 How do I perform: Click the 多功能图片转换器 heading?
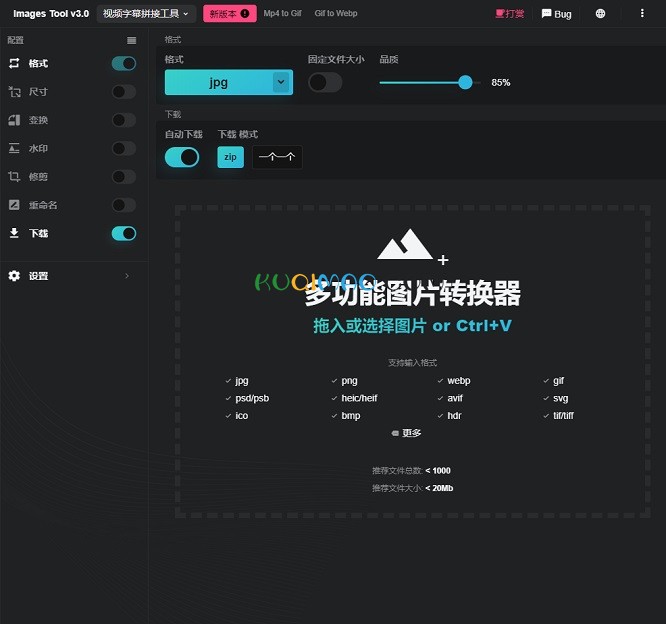[412, 294]
